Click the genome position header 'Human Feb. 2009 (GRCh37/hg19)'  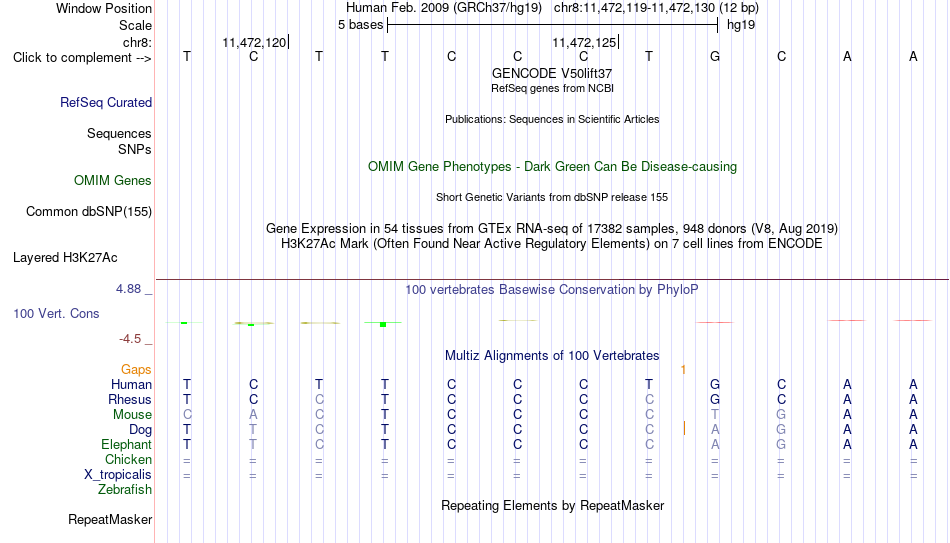444,8
